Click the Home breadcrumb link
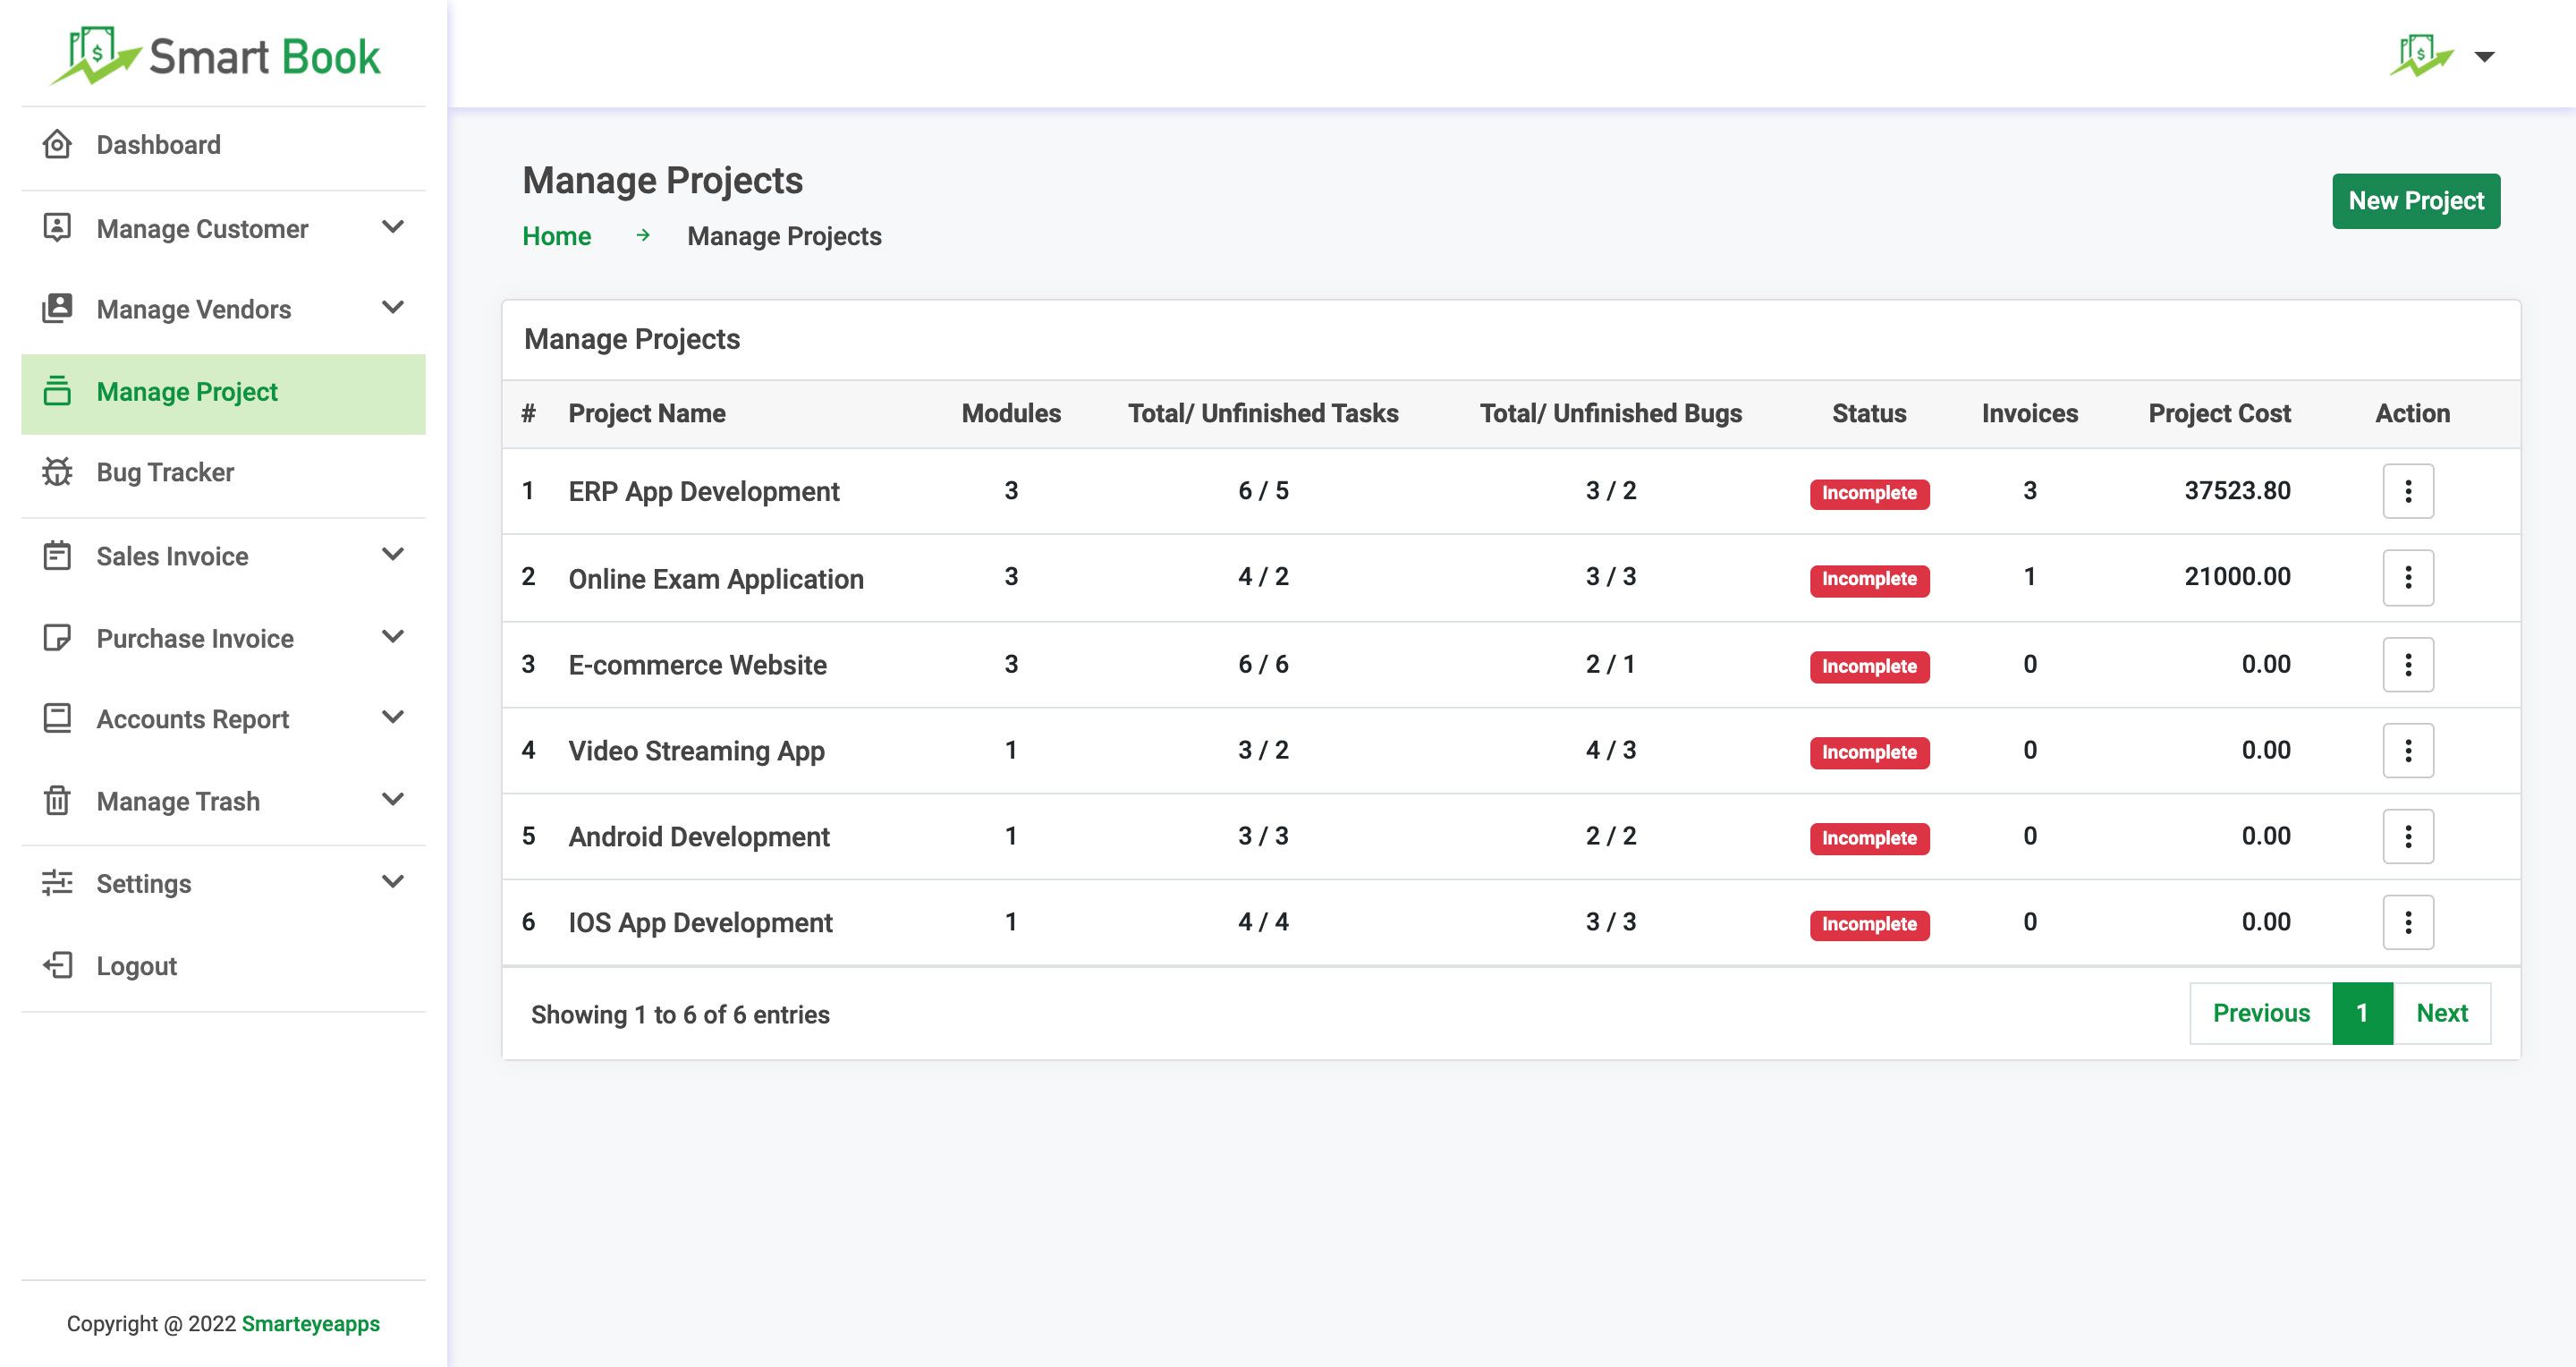Image resolution: width=2576 pixels, height=1367 pixels. (x=556, y=237)
